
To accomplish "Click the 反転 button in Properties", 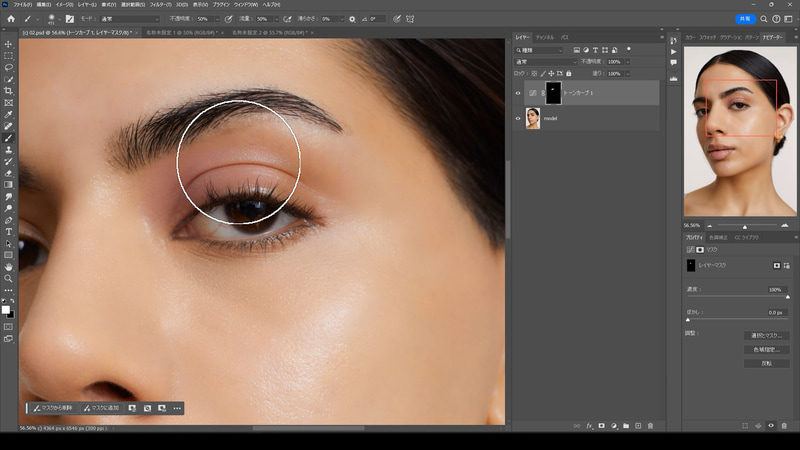I will 767,363.
